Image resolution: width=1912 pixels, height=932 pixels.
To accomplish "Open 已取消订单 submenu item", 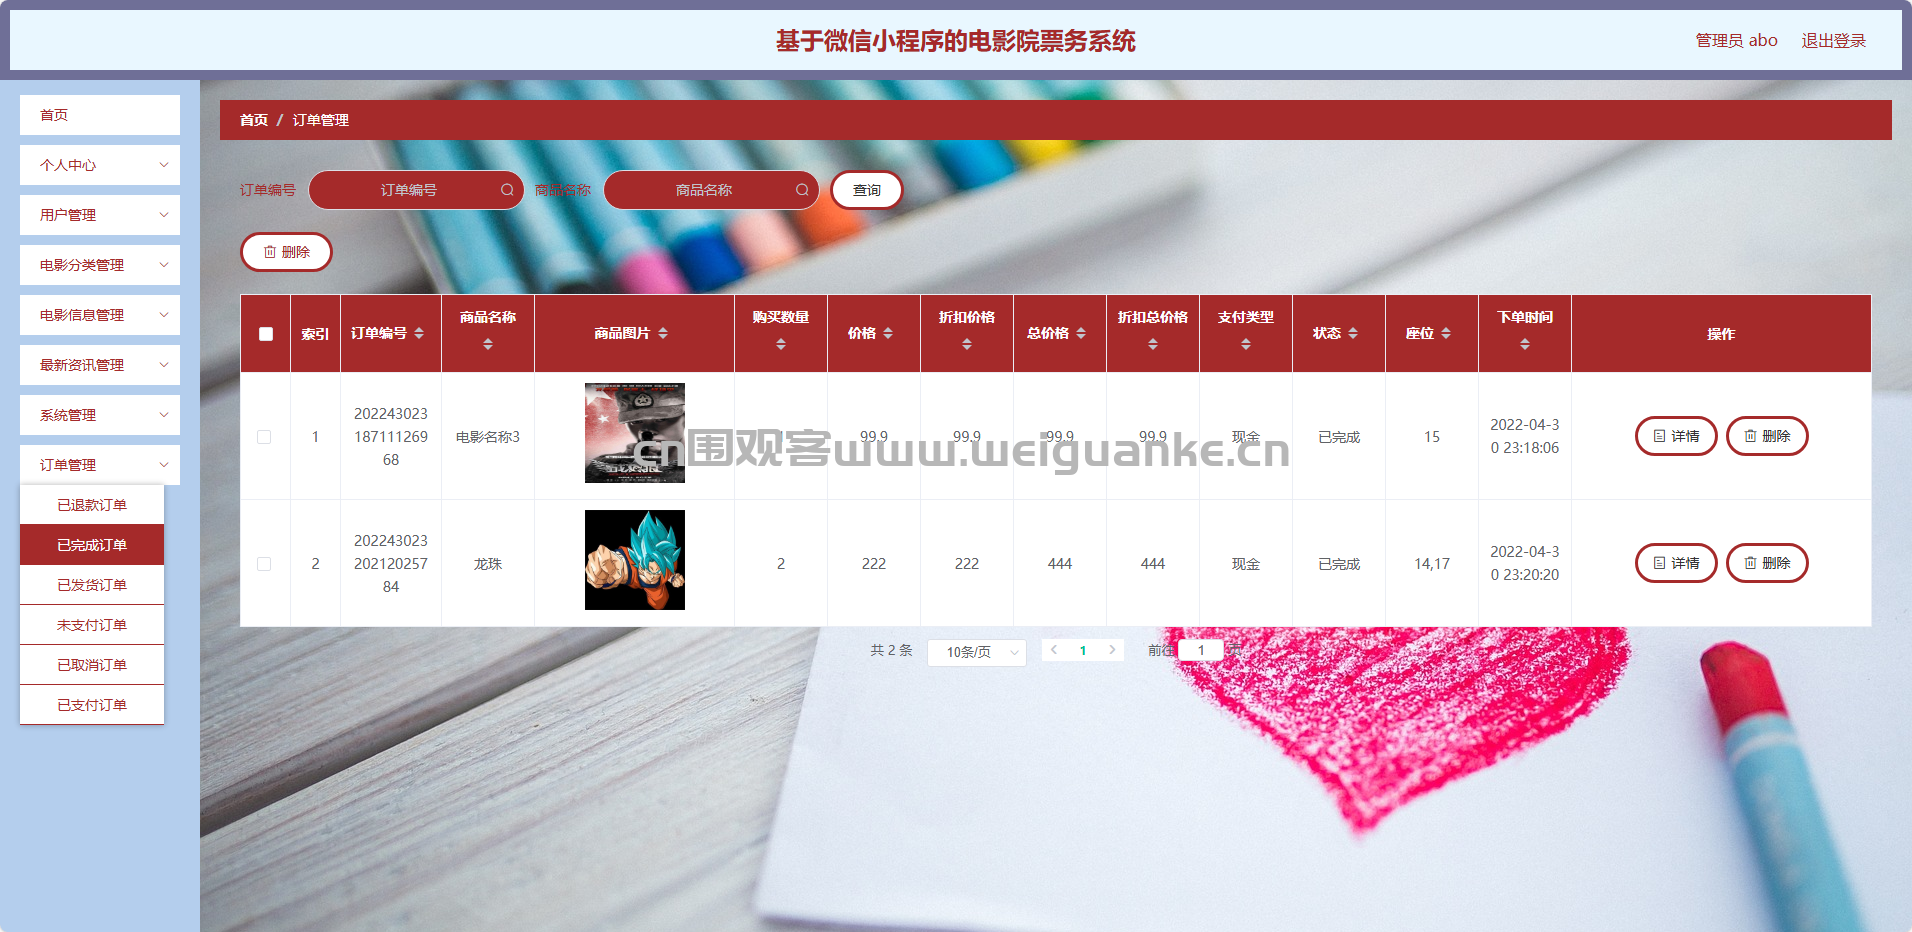I will (92, 665).
